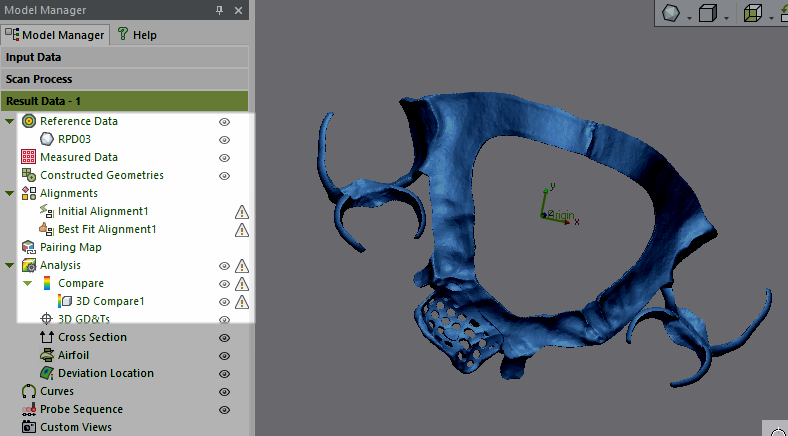788x436 pixels.
Task: Select the Pairing Map entry
Action: (x=70, y=247)
